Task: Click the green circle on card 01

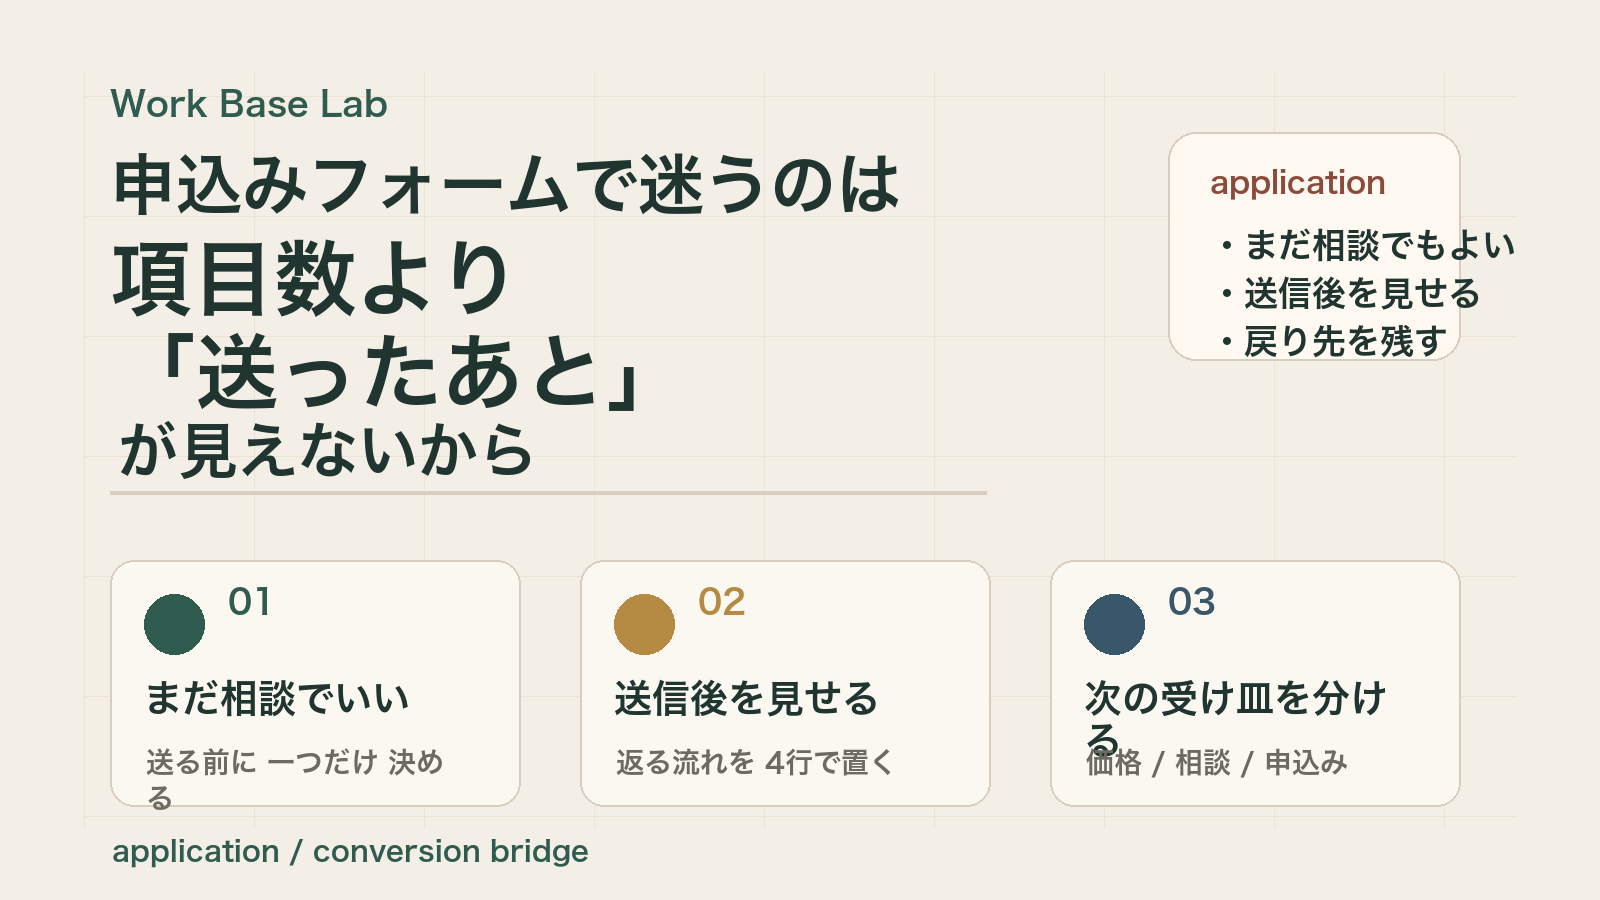Action: (174, 624)
